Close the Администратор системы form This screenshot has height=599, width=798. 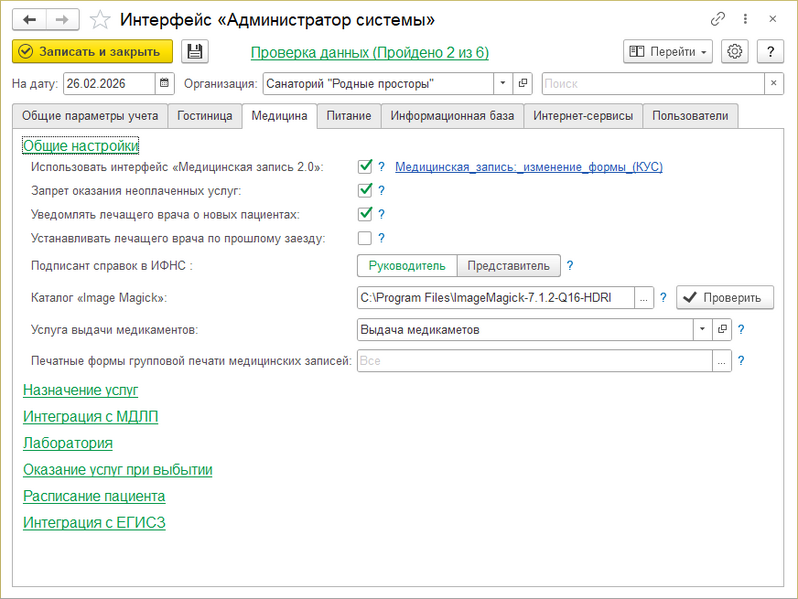773,19
